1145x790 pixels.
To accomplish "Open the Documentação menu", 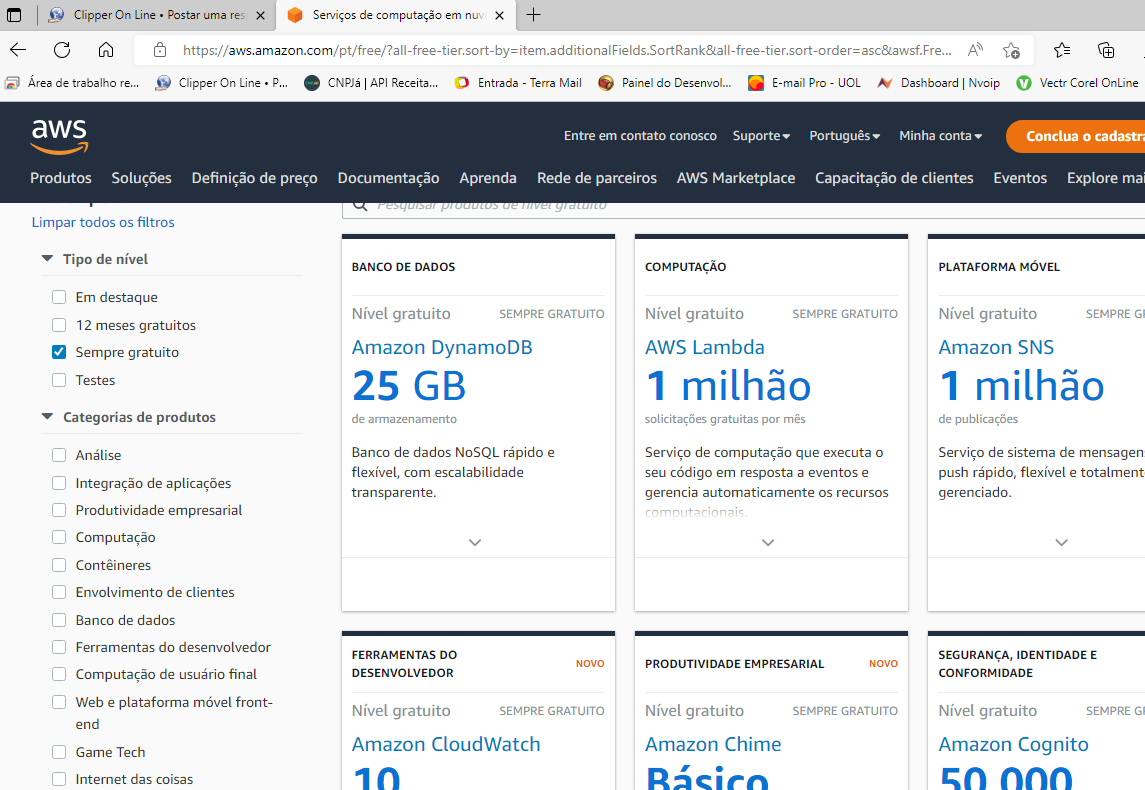I will pos(388,178).
